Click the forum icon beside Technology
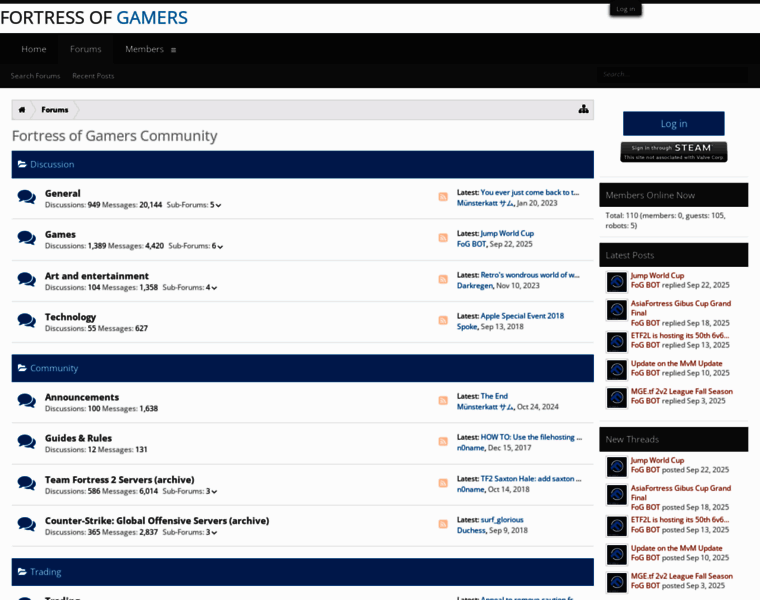The width and height of the screenshot is (760, 600). tap(26, 320)
